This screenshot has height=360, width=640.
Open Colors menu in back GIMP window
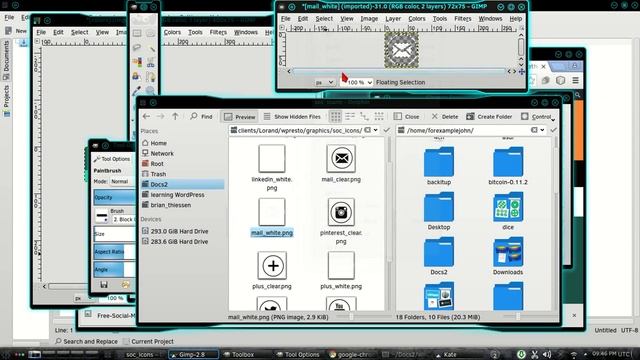pos(172,32)
